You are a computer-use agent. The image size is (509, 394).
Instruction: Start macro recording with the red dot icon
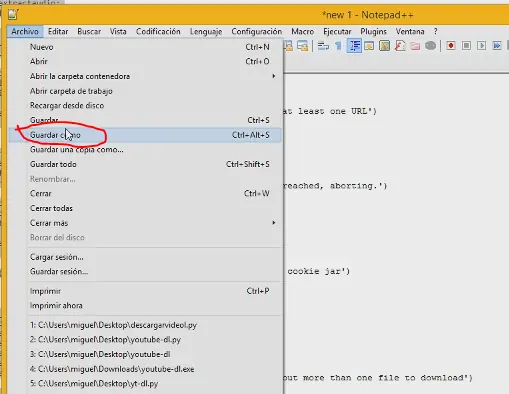[x=451, y=46]
